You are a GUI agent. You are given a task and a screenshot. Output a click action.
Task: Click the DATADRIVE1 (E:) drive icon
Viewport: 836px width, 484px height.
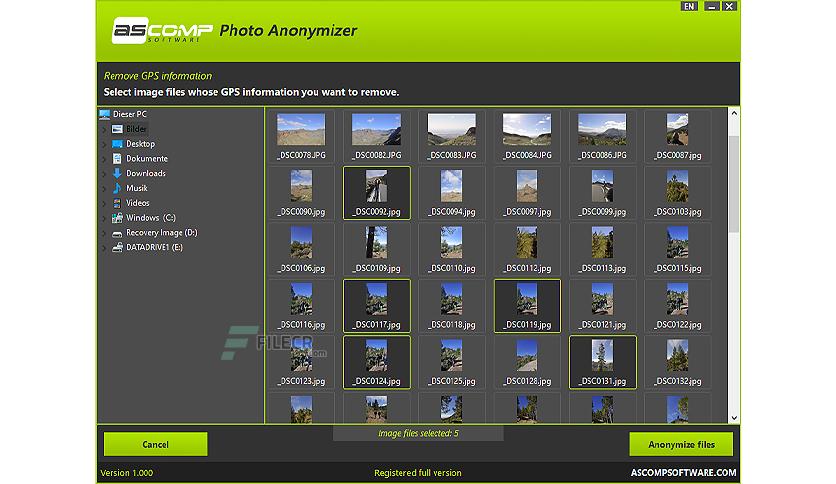point(117,247)
